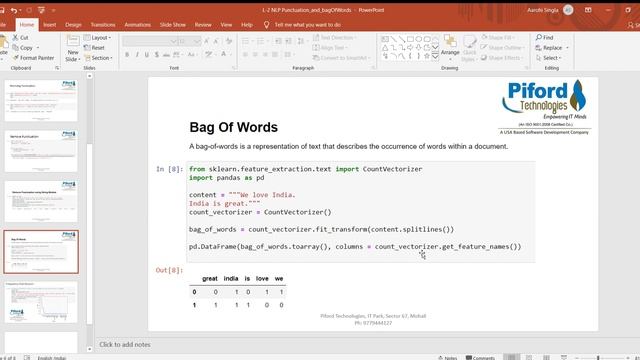Open the Design tab
The height and width of the screenshot is (360, 640).
(73, 25)
